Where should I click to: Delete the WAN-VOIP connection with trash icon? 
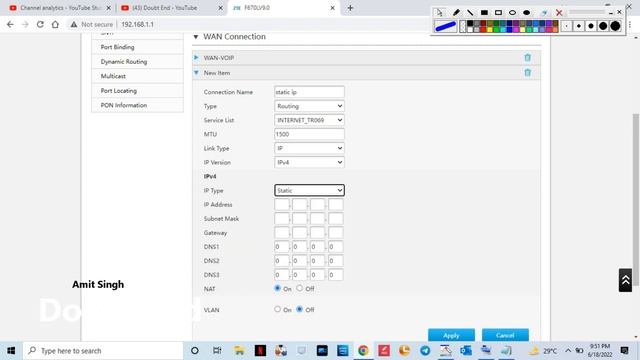pyautogui.click(x=527, y=58)
